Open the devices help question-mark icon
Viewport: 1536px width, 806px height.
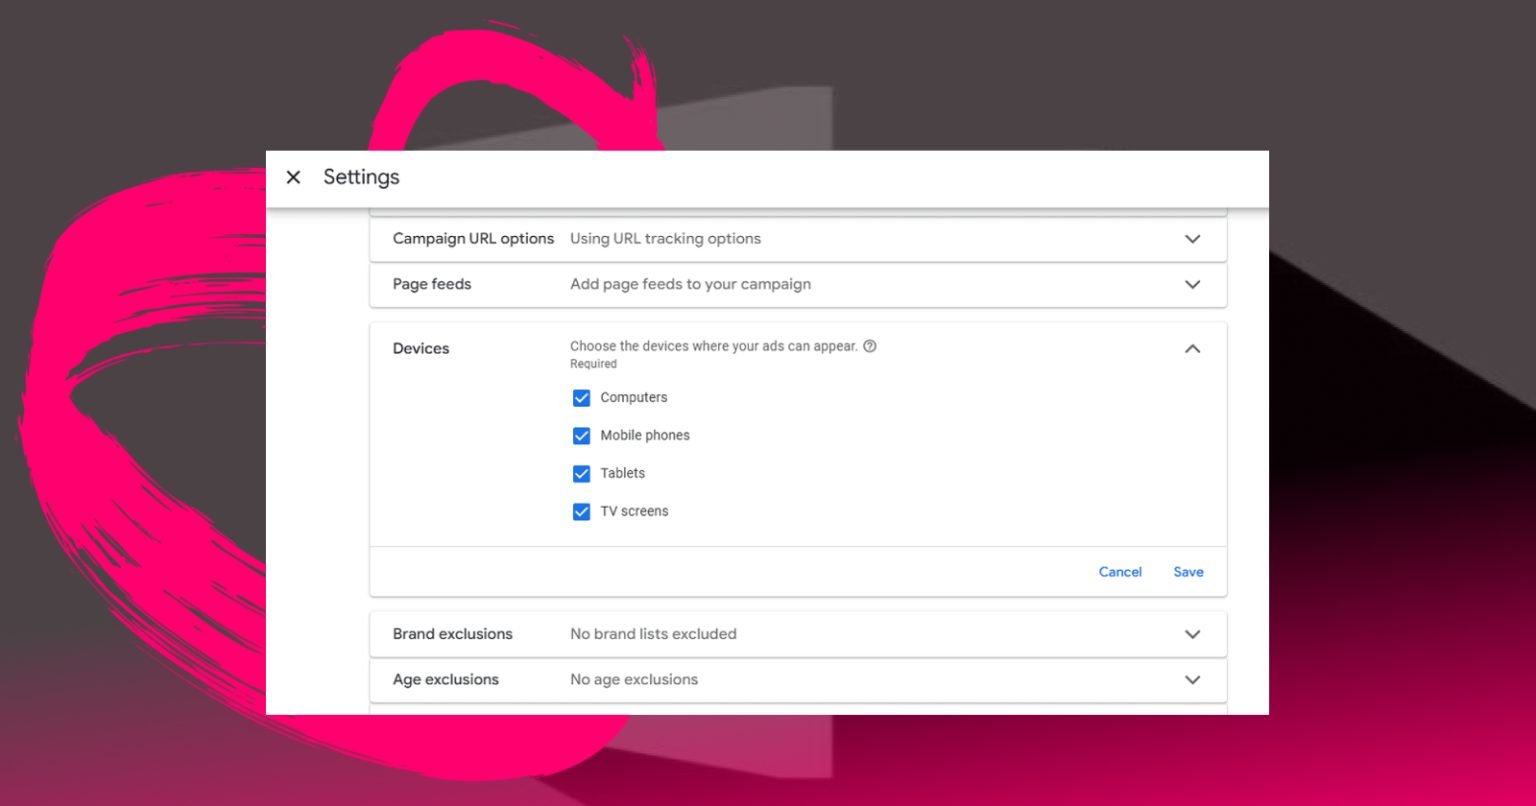point(870,346)
